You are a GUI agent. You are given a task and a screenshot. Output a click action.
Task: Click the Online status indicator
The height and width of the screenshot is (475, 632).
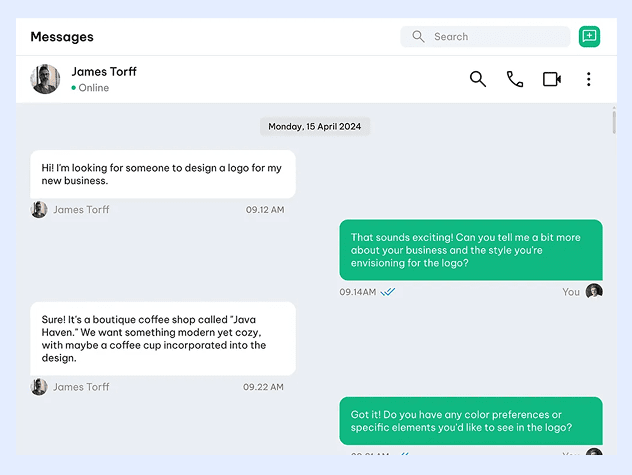coord(90,88)
